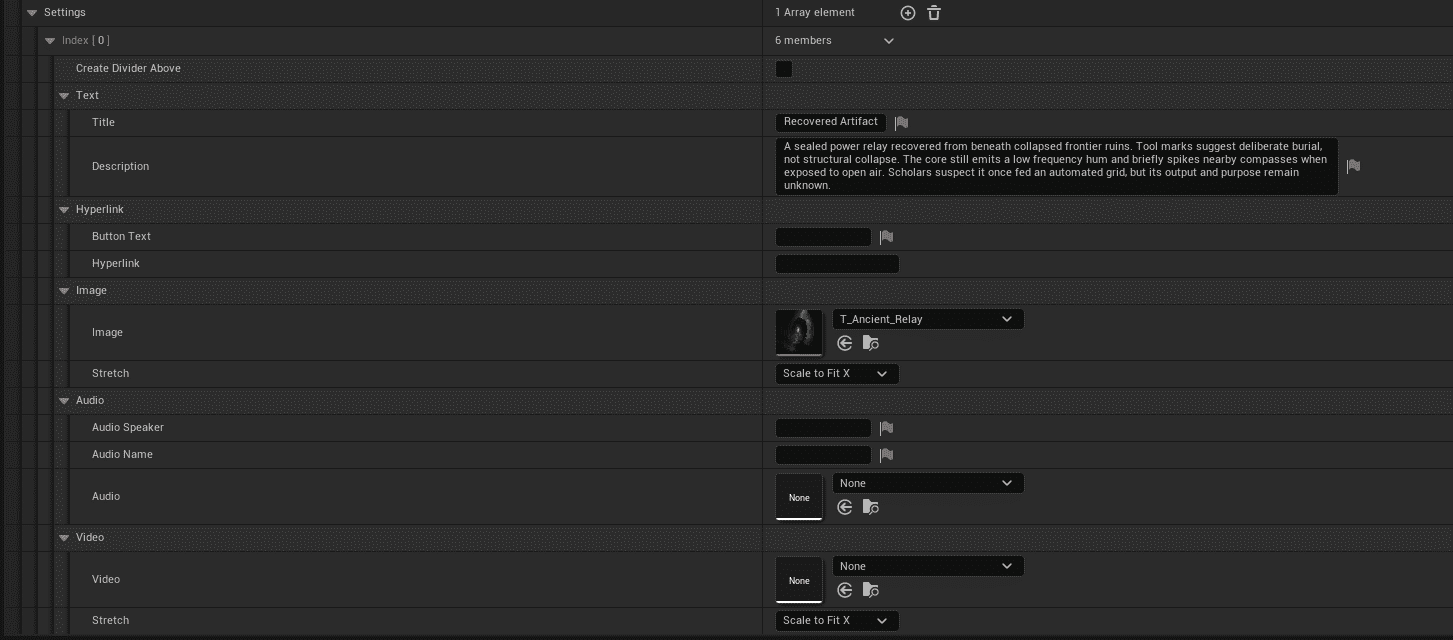Viewport: 1453px width, 640px height.
Task: Focus the Button Text input field
Action: pos(824,237)
